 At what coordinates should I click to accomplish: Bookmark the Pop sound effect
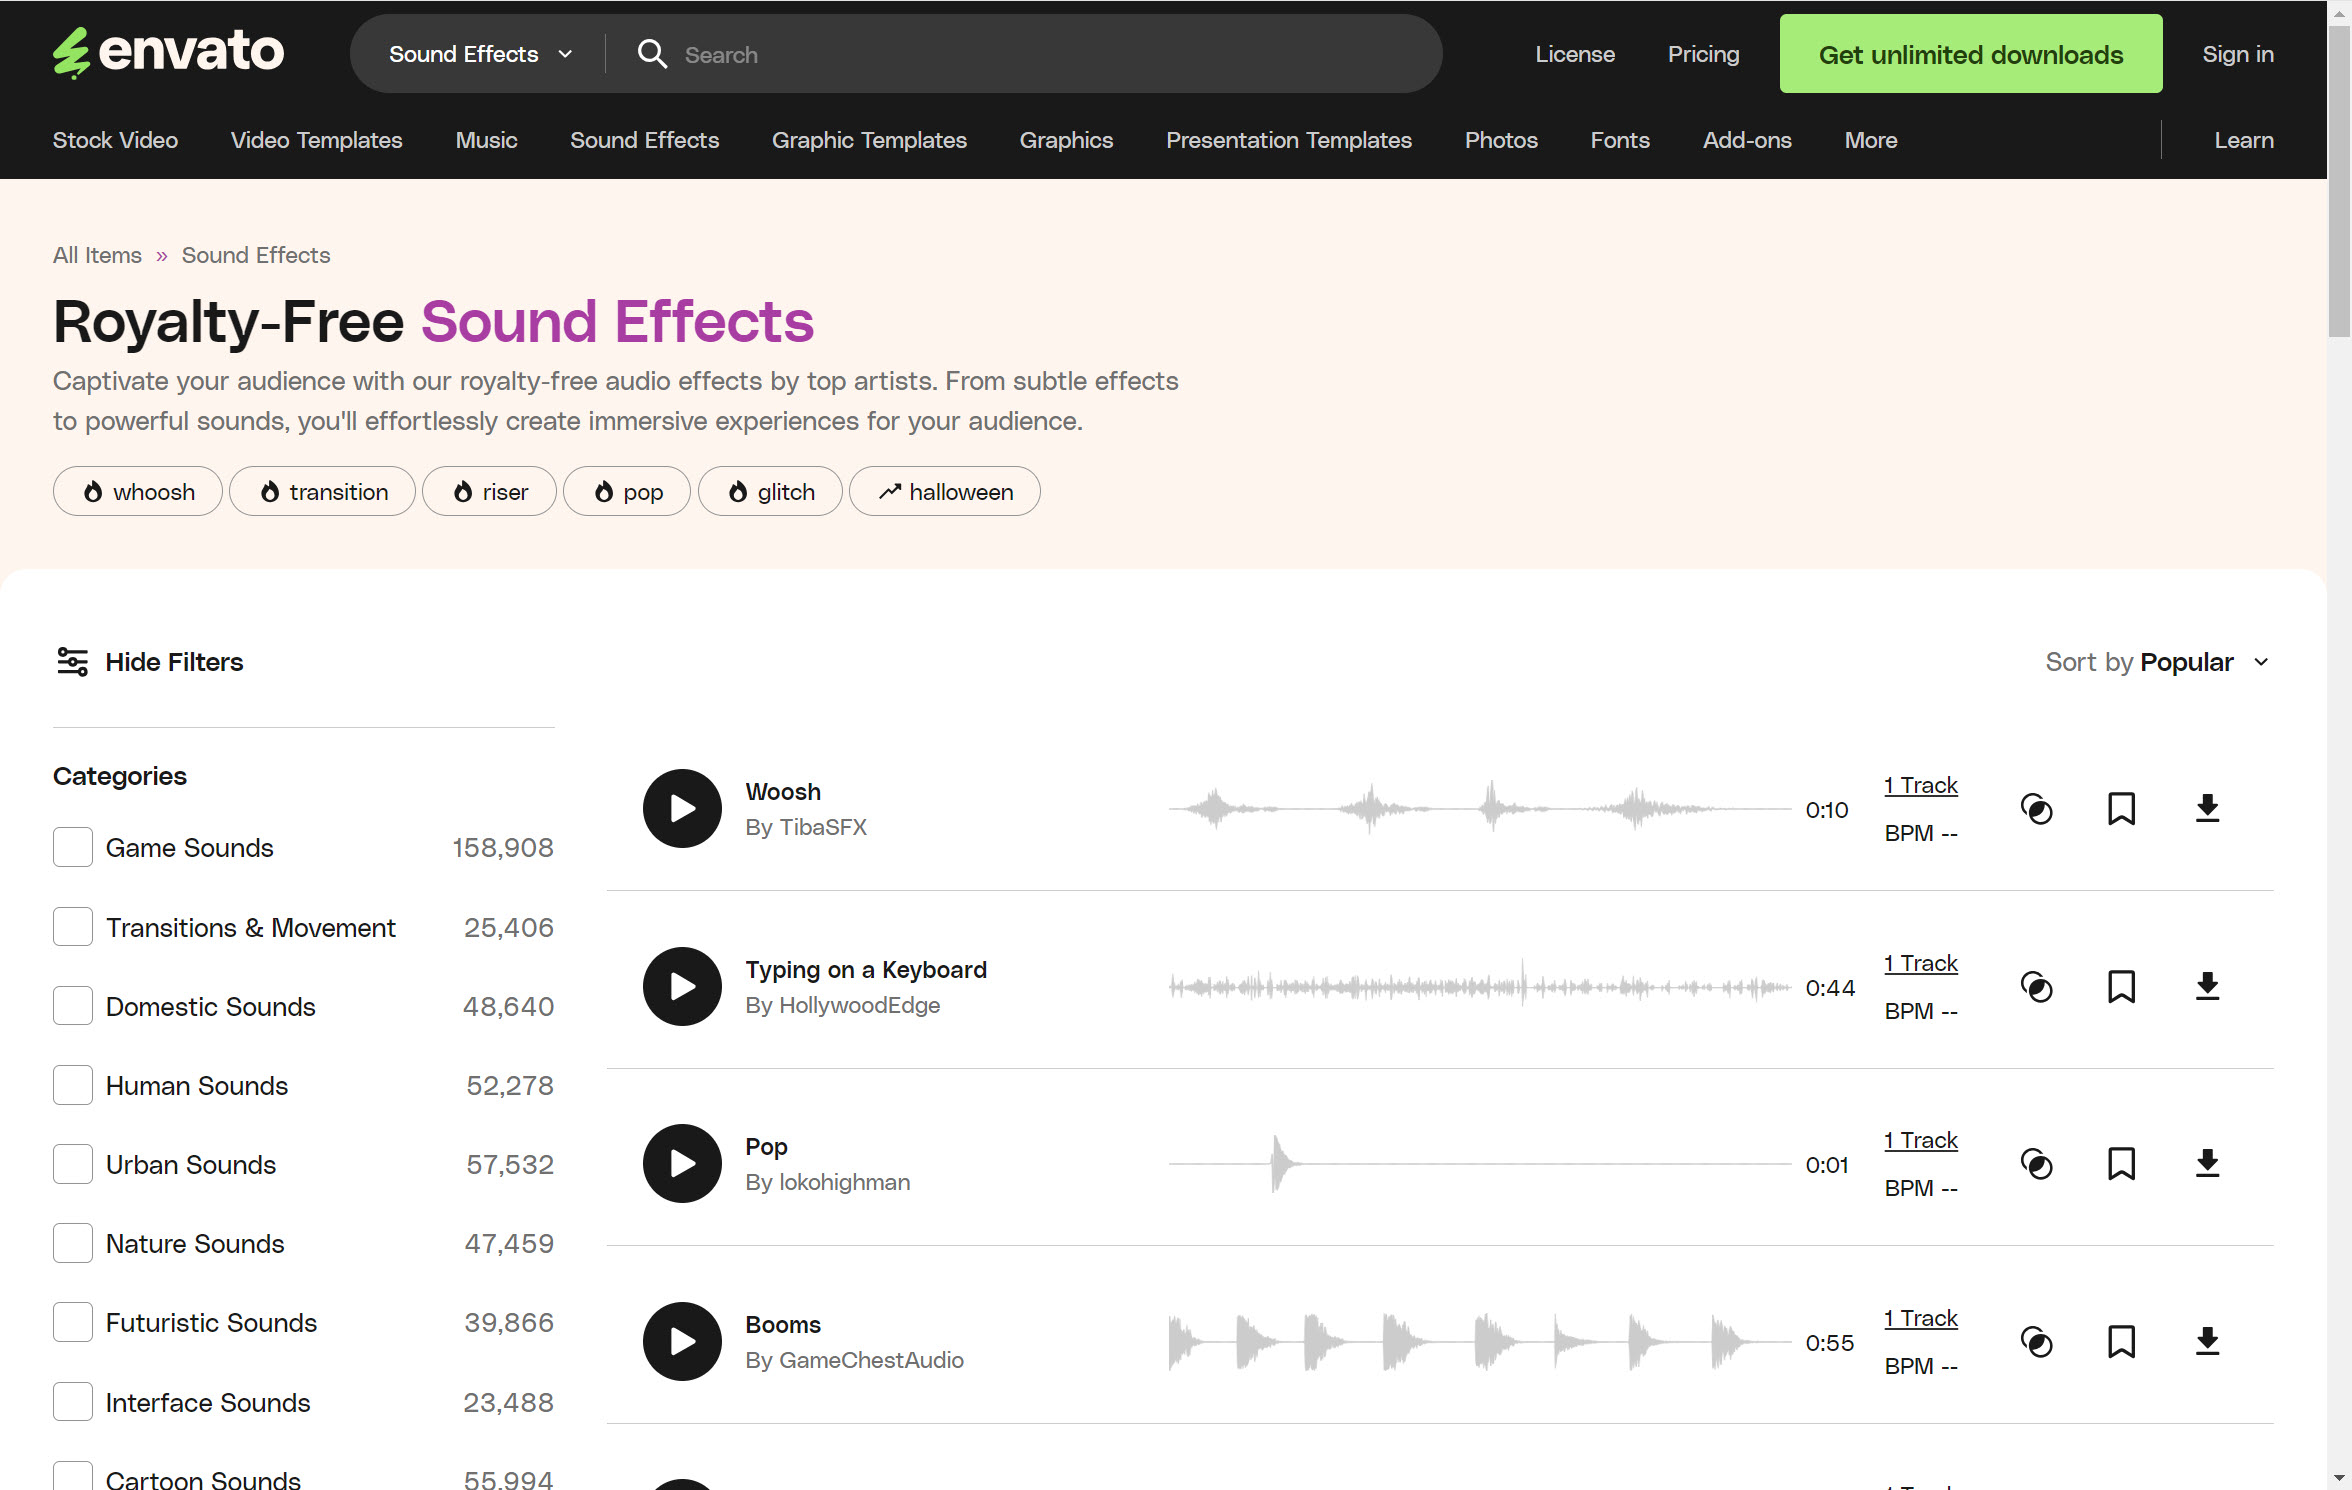pos(2121,1163)
